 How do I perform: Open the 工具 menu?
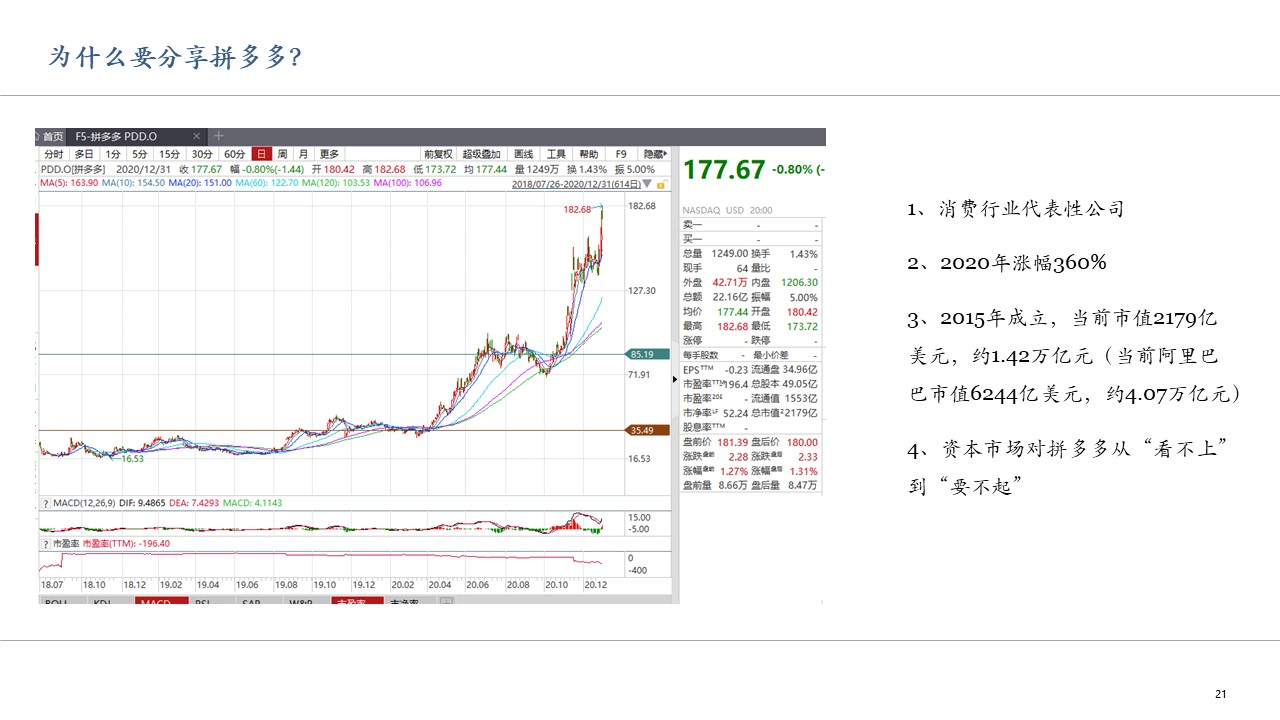pos(557,154)
